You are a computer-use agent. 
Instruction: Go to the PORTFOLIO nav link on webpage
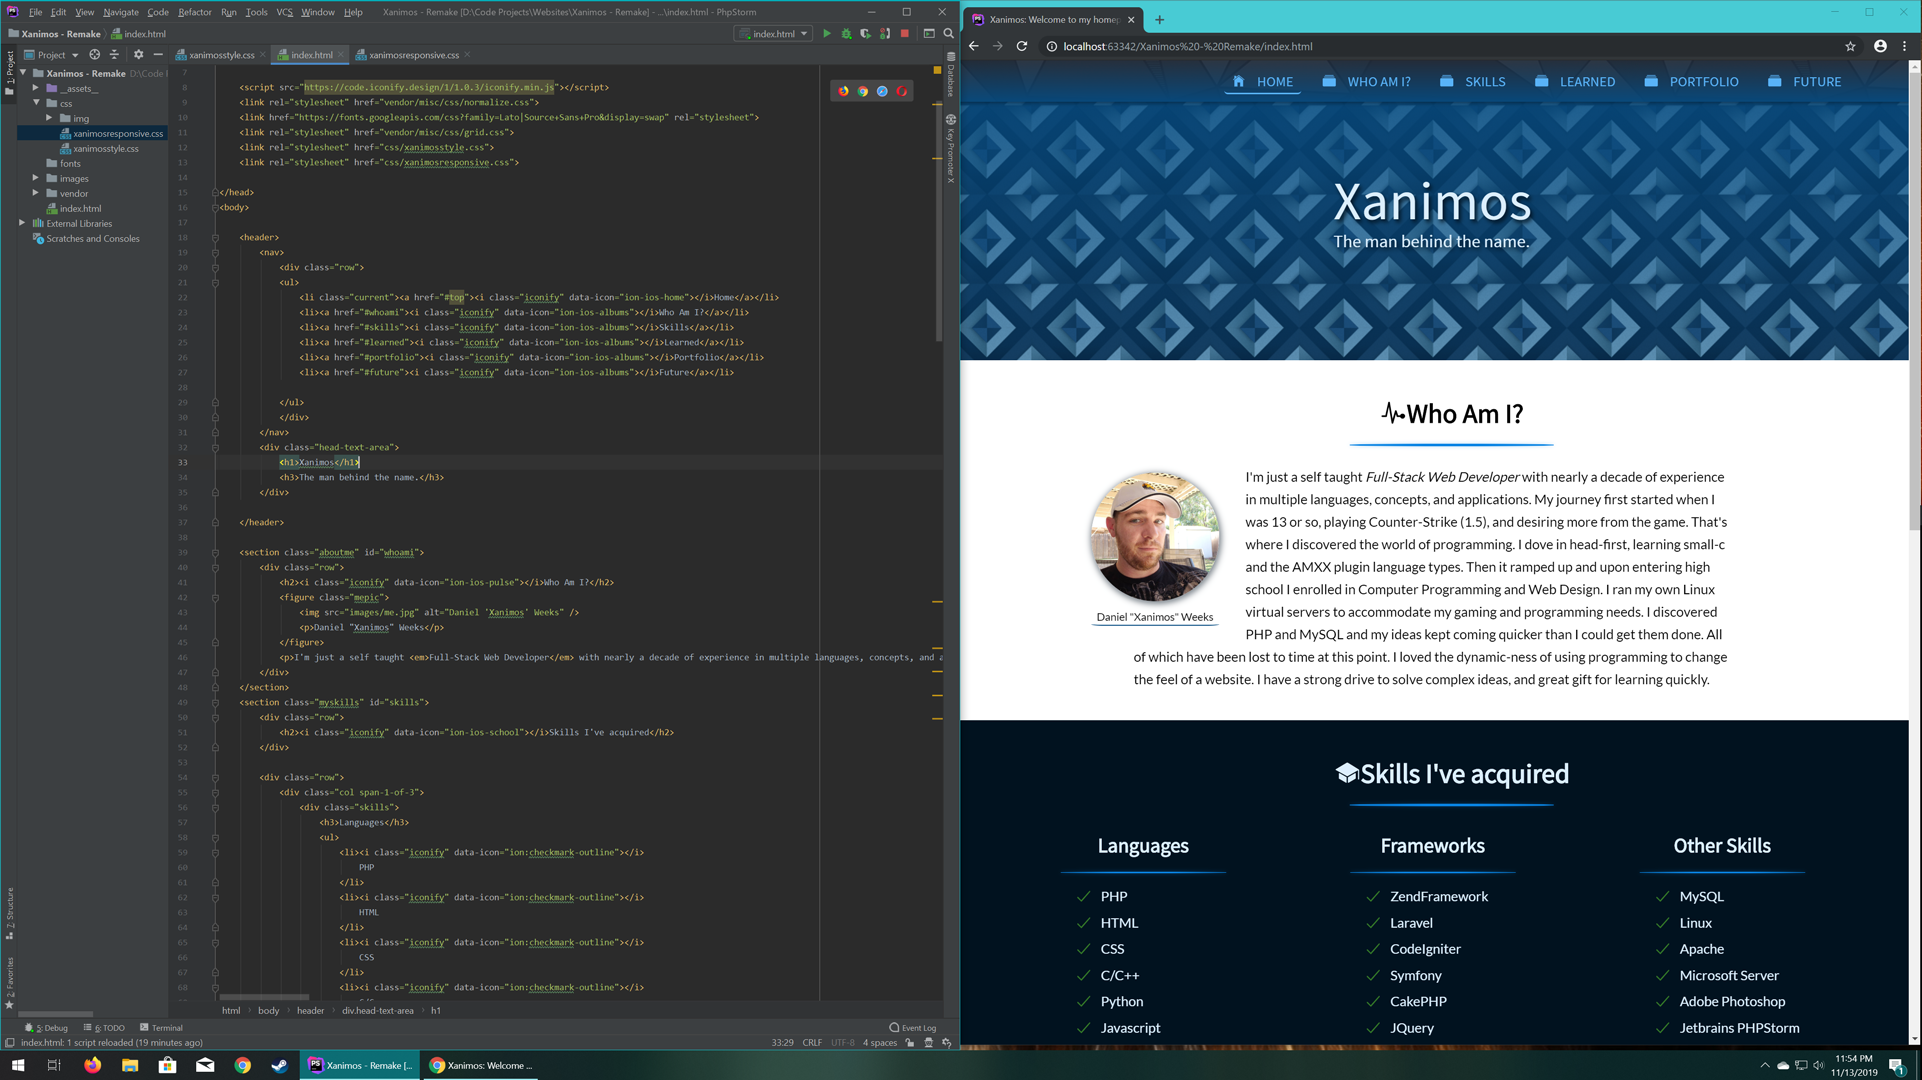point(1702,82)
